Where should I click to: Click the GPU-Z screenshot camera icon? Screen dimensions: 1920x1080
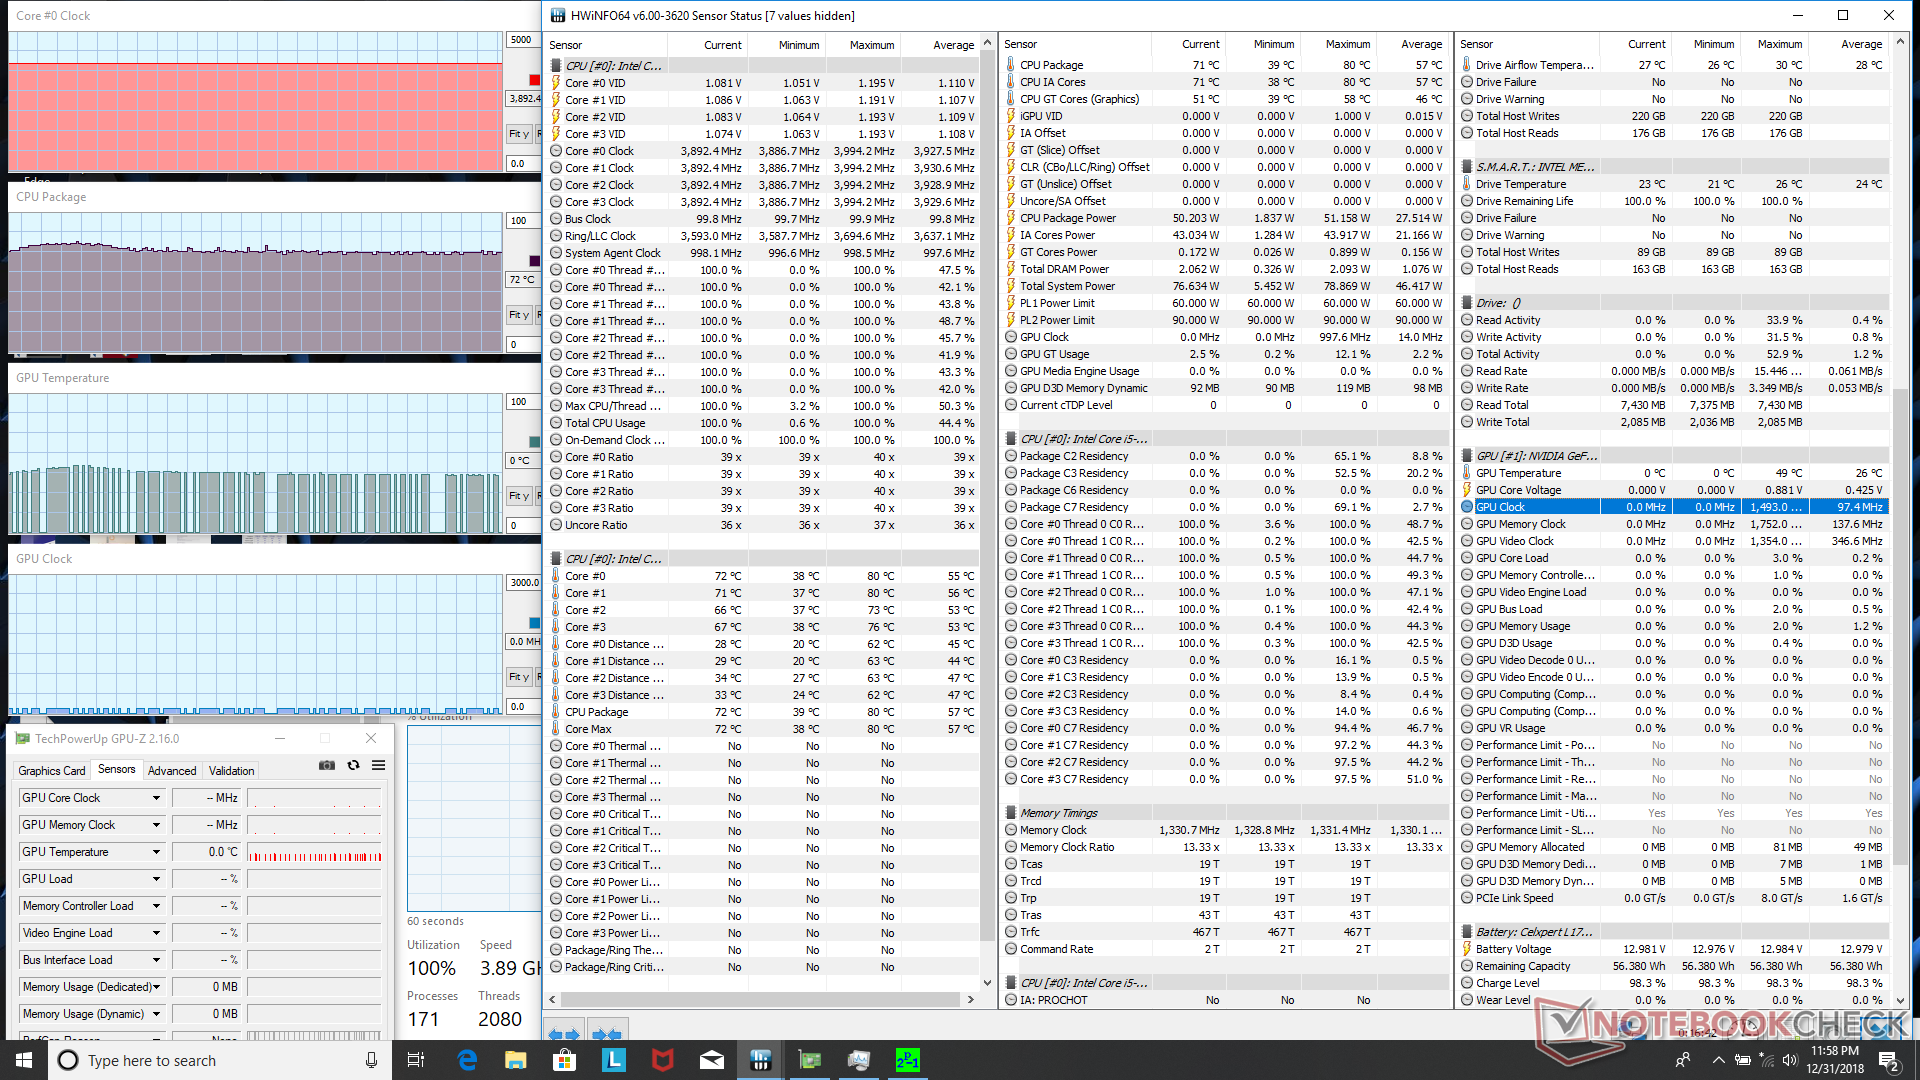(x=327, y=765)
